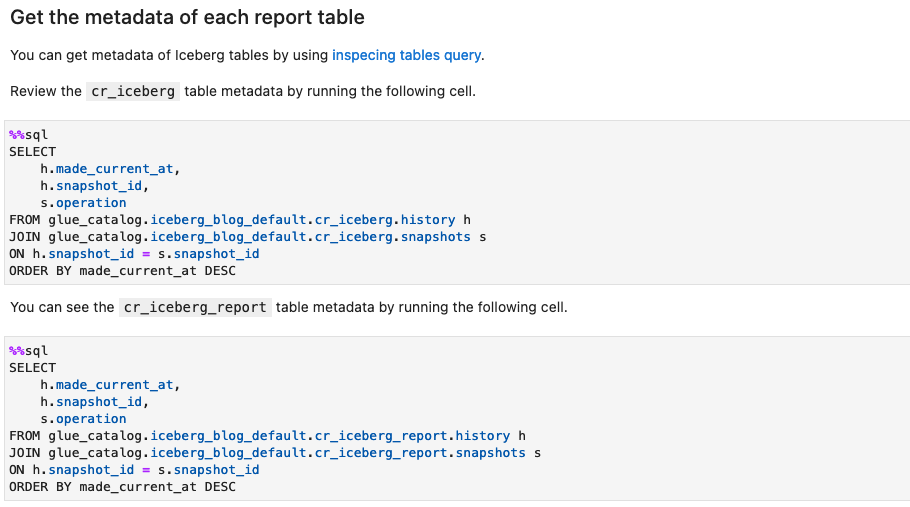Click the %%sql magic in the second code cell
The width and height of the screenshot is (910, 507).
pyautogui.click(x=28, y=351)
